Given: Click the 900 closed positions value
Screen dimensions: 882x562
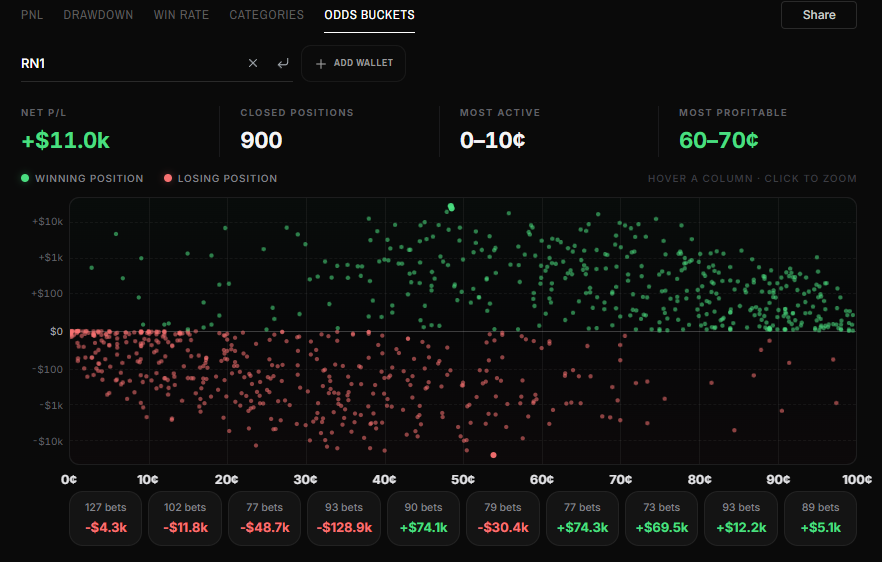Looking at the screenshot, I should pyautogui.click(x=261, y=140).
